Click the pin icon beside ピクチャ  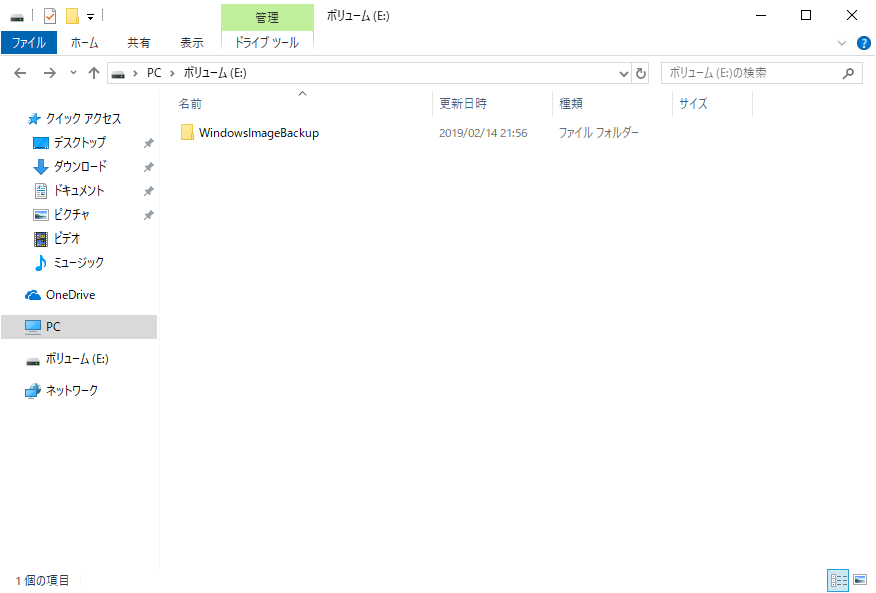pyautogui.click(x=148, y=215)
